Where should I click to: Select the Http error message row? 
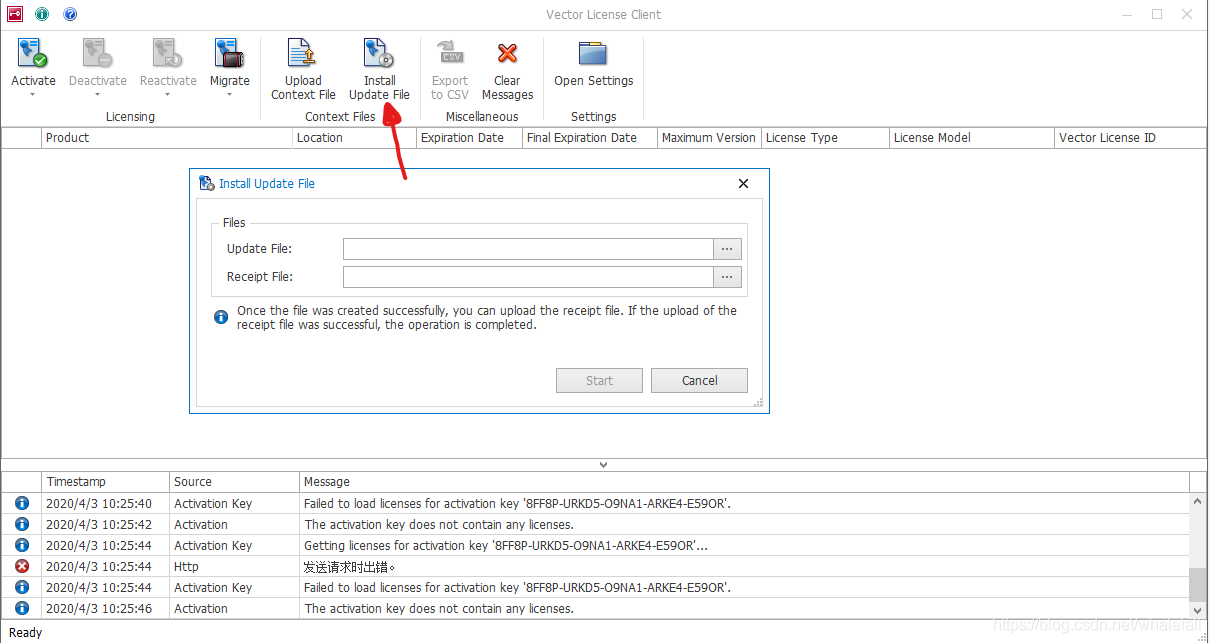(x=596, y=567)
